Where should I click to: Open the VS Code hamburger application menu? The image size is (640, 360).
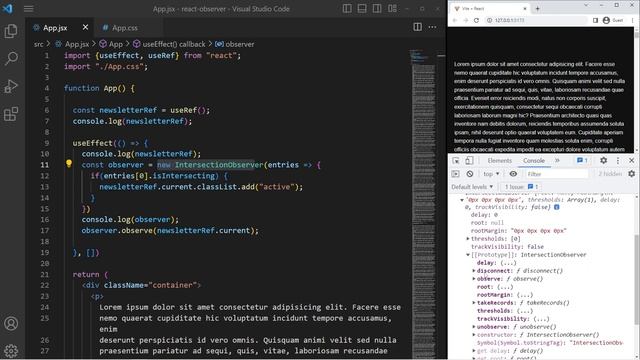tap(29, 9)
